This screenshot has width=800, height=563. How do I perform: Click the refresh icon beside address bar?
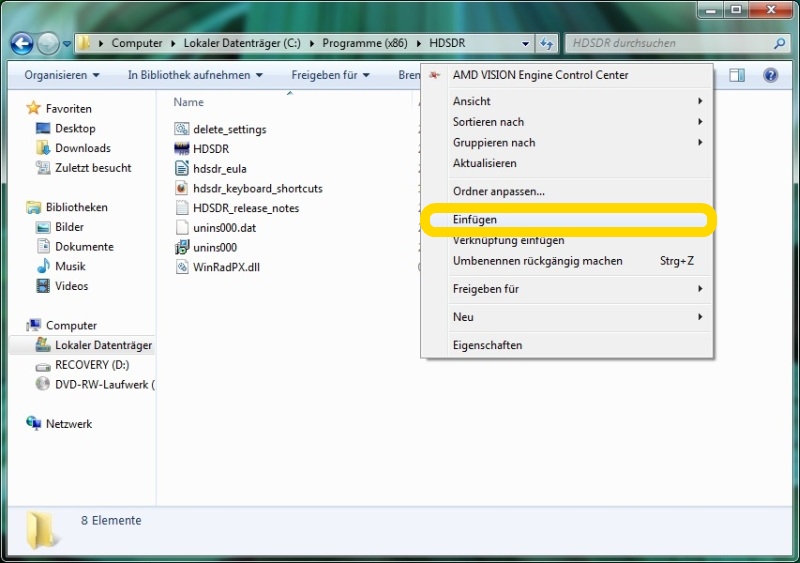(547, 44)
